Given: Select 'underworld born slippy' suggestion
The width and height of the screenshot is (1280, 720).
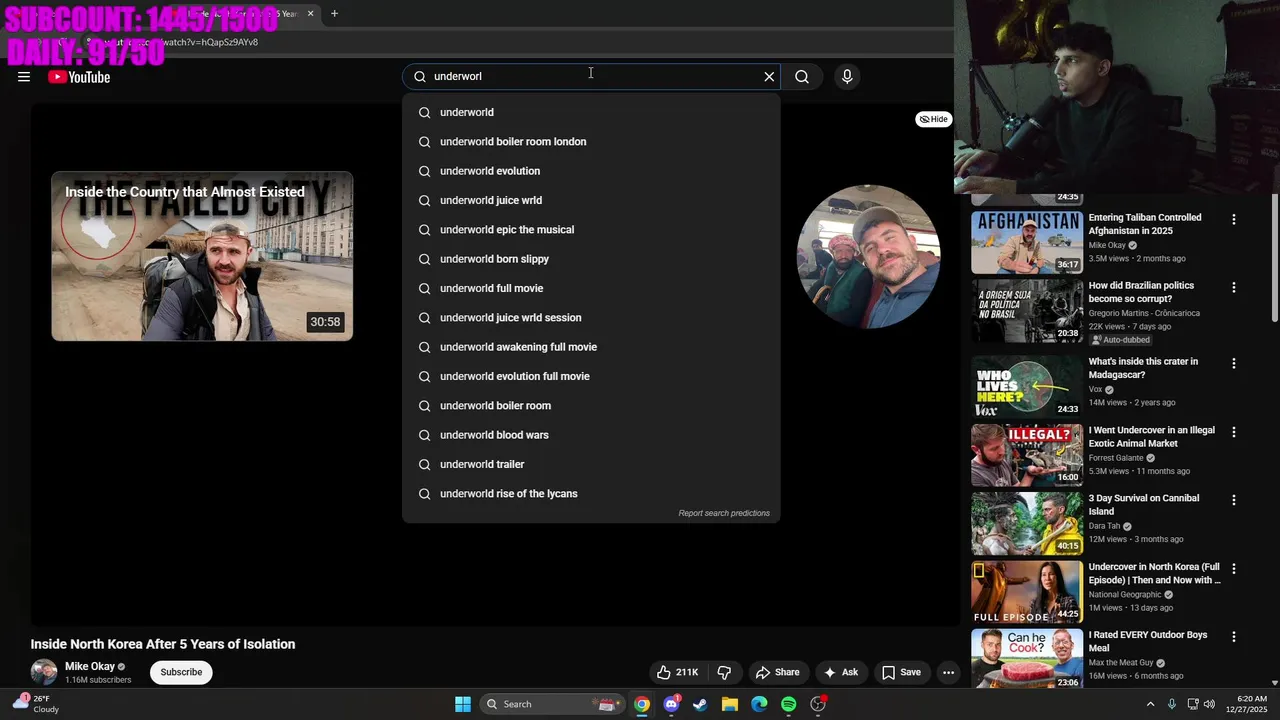Looking at the screenshot, I should [x=591, y=259].
